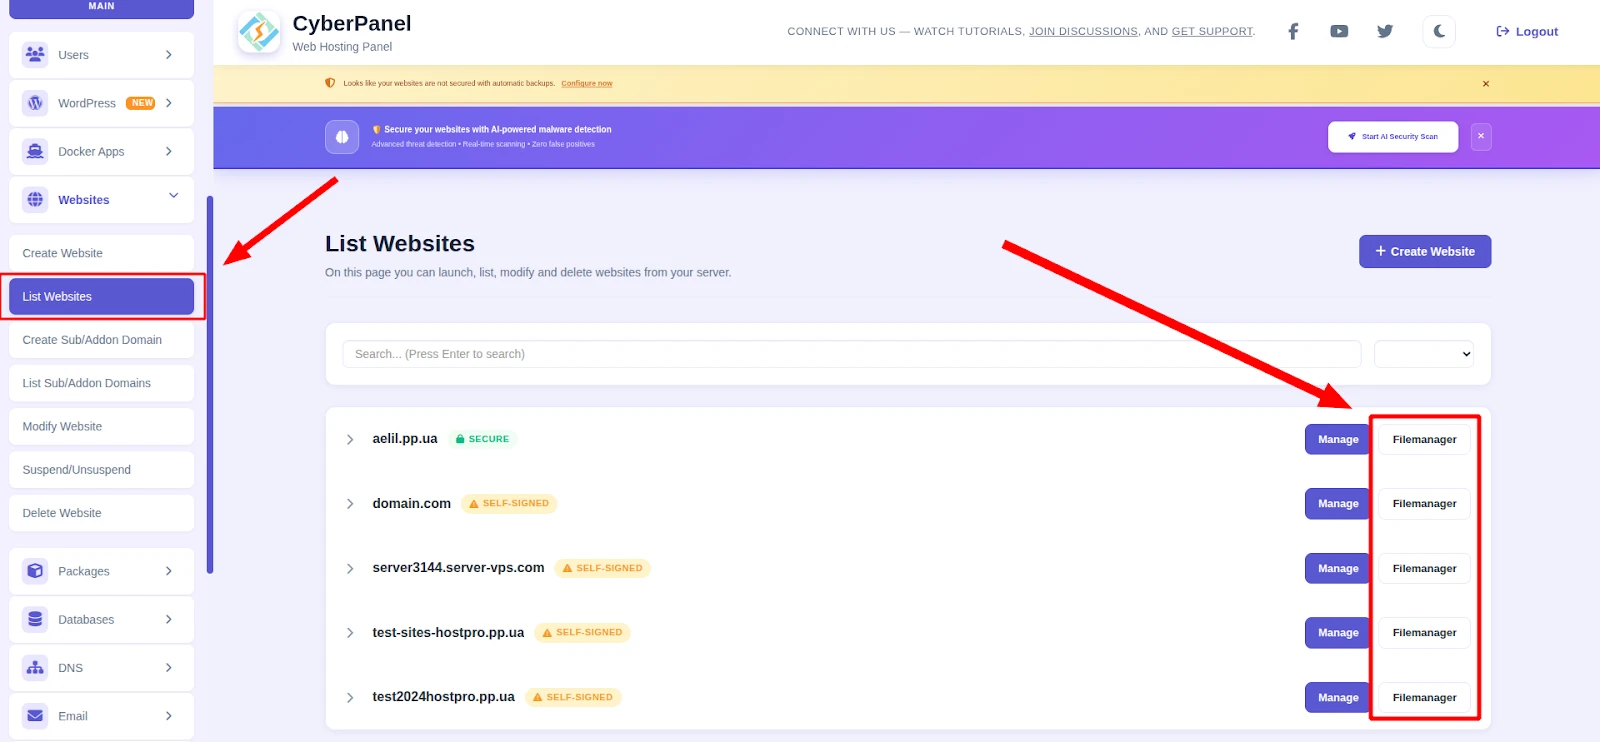Open List Sub/Addon Domains
Image resolution: width=1600 pixels, height=742 pixels.
tap(101, 383)
